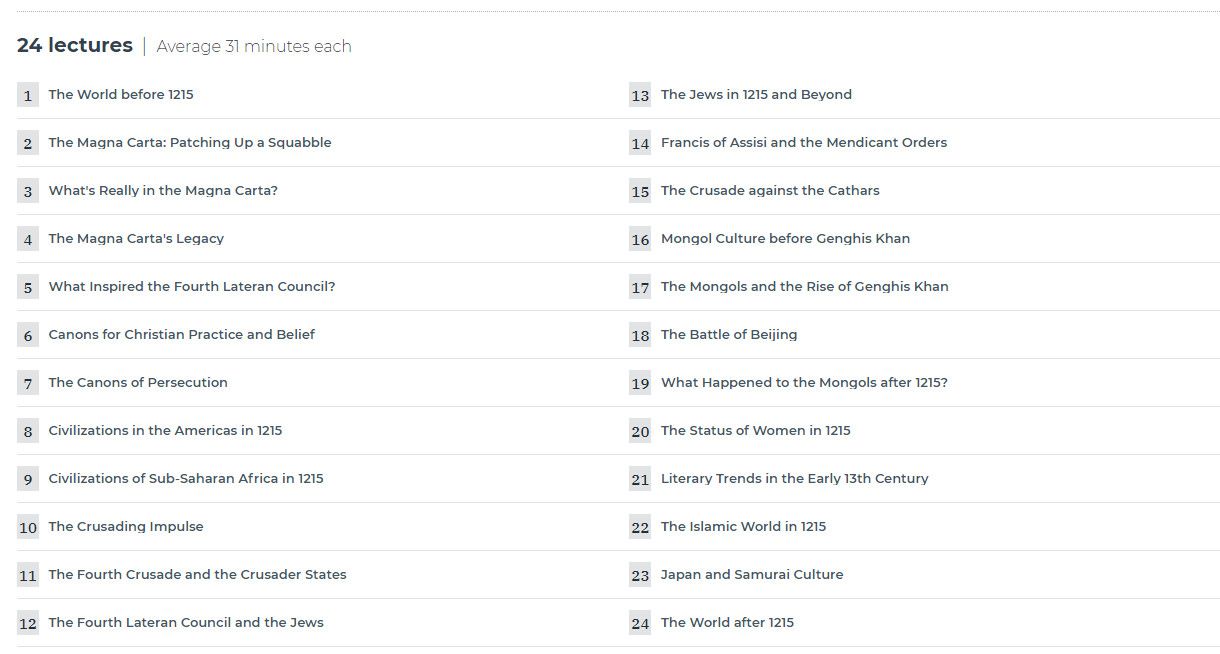
Task: Select "The Crusade against the Cathars" lecture
Action: coord(770,191)
